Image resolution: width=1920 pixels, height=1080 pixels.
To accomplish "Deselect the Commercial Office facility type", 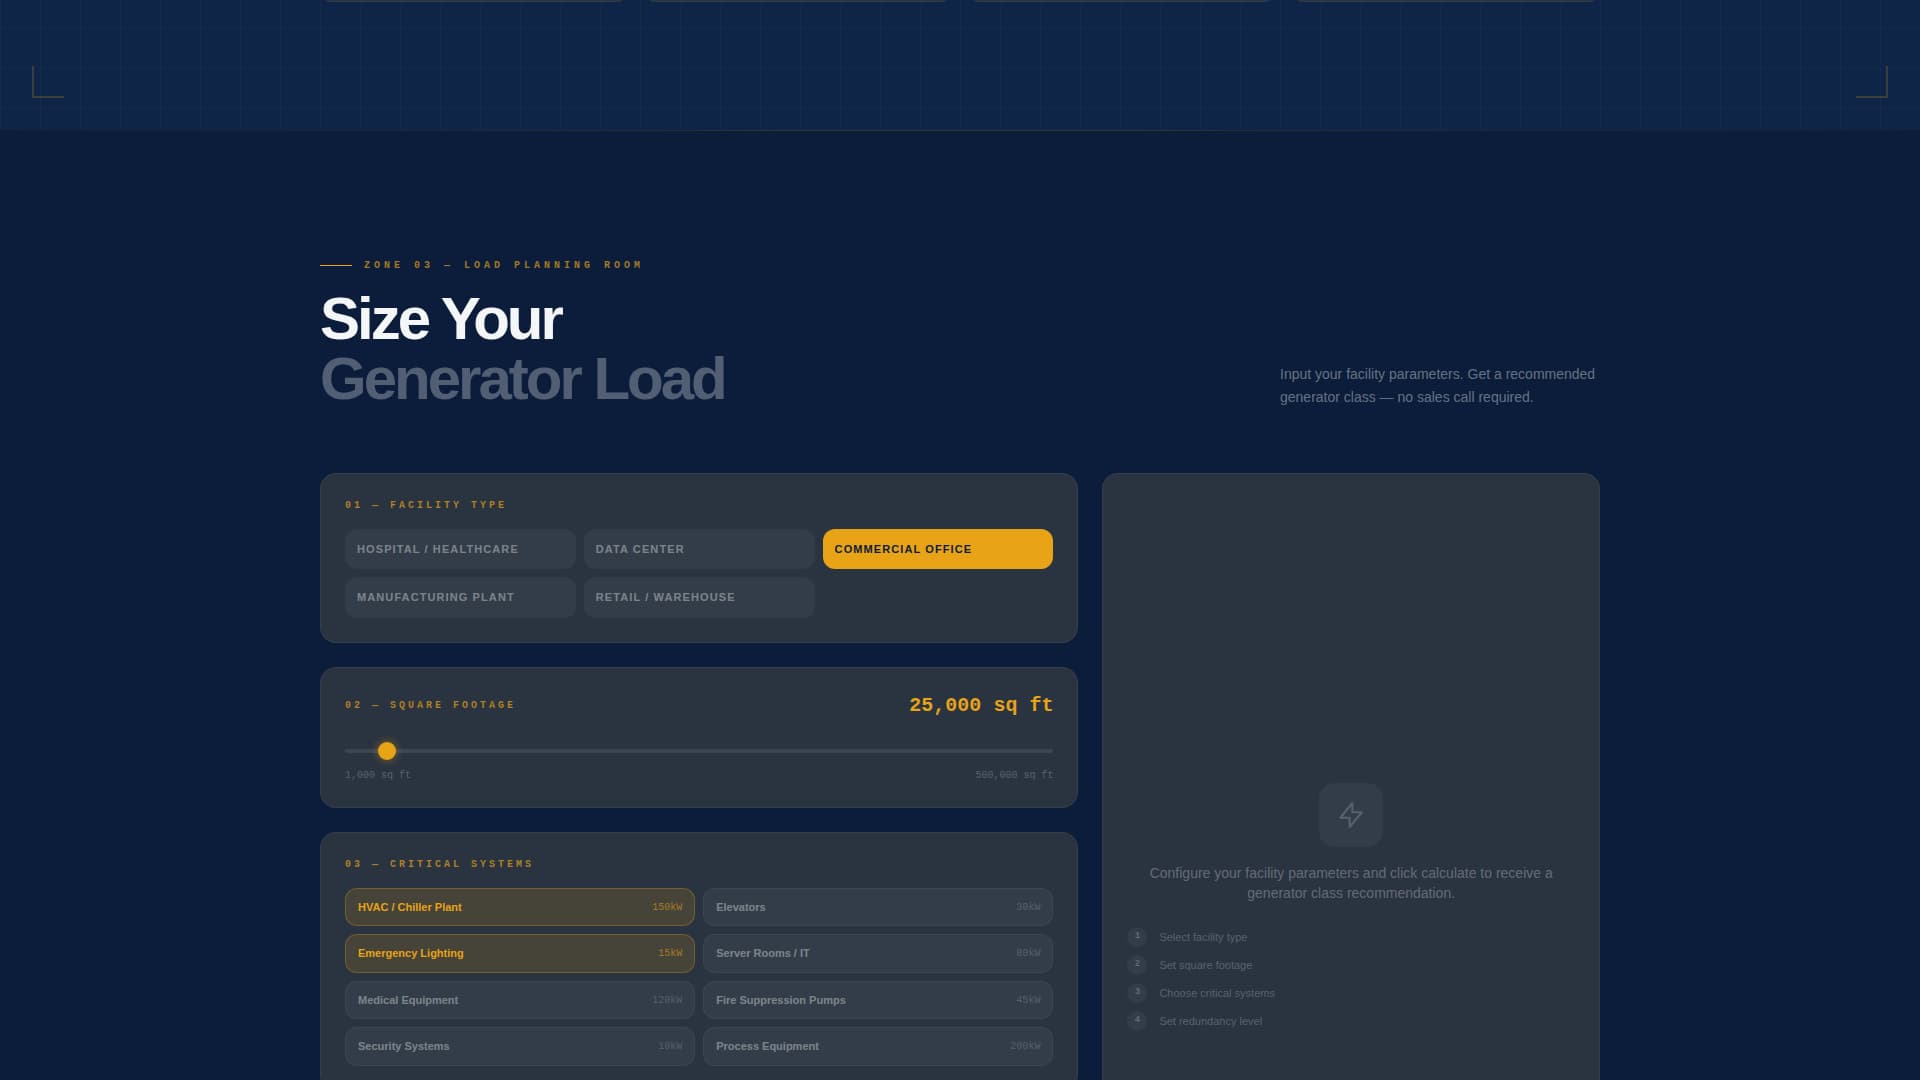I will [x=937, y=549].
